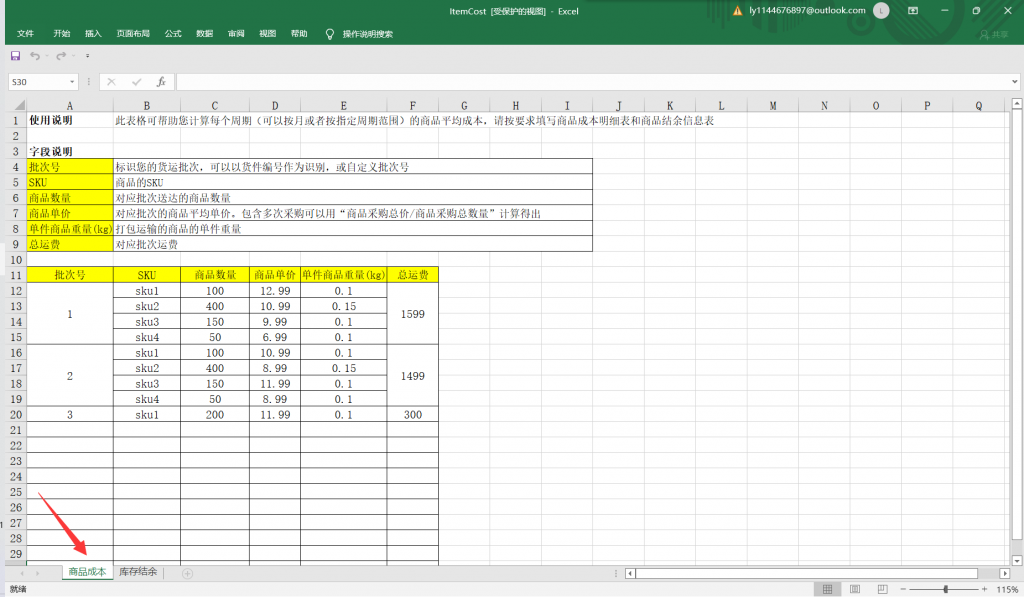The width and height of the screenshot is (1024, 597).
Task: Switch to the 商品成本 sheet tab
Action: (x=88, y=572)
